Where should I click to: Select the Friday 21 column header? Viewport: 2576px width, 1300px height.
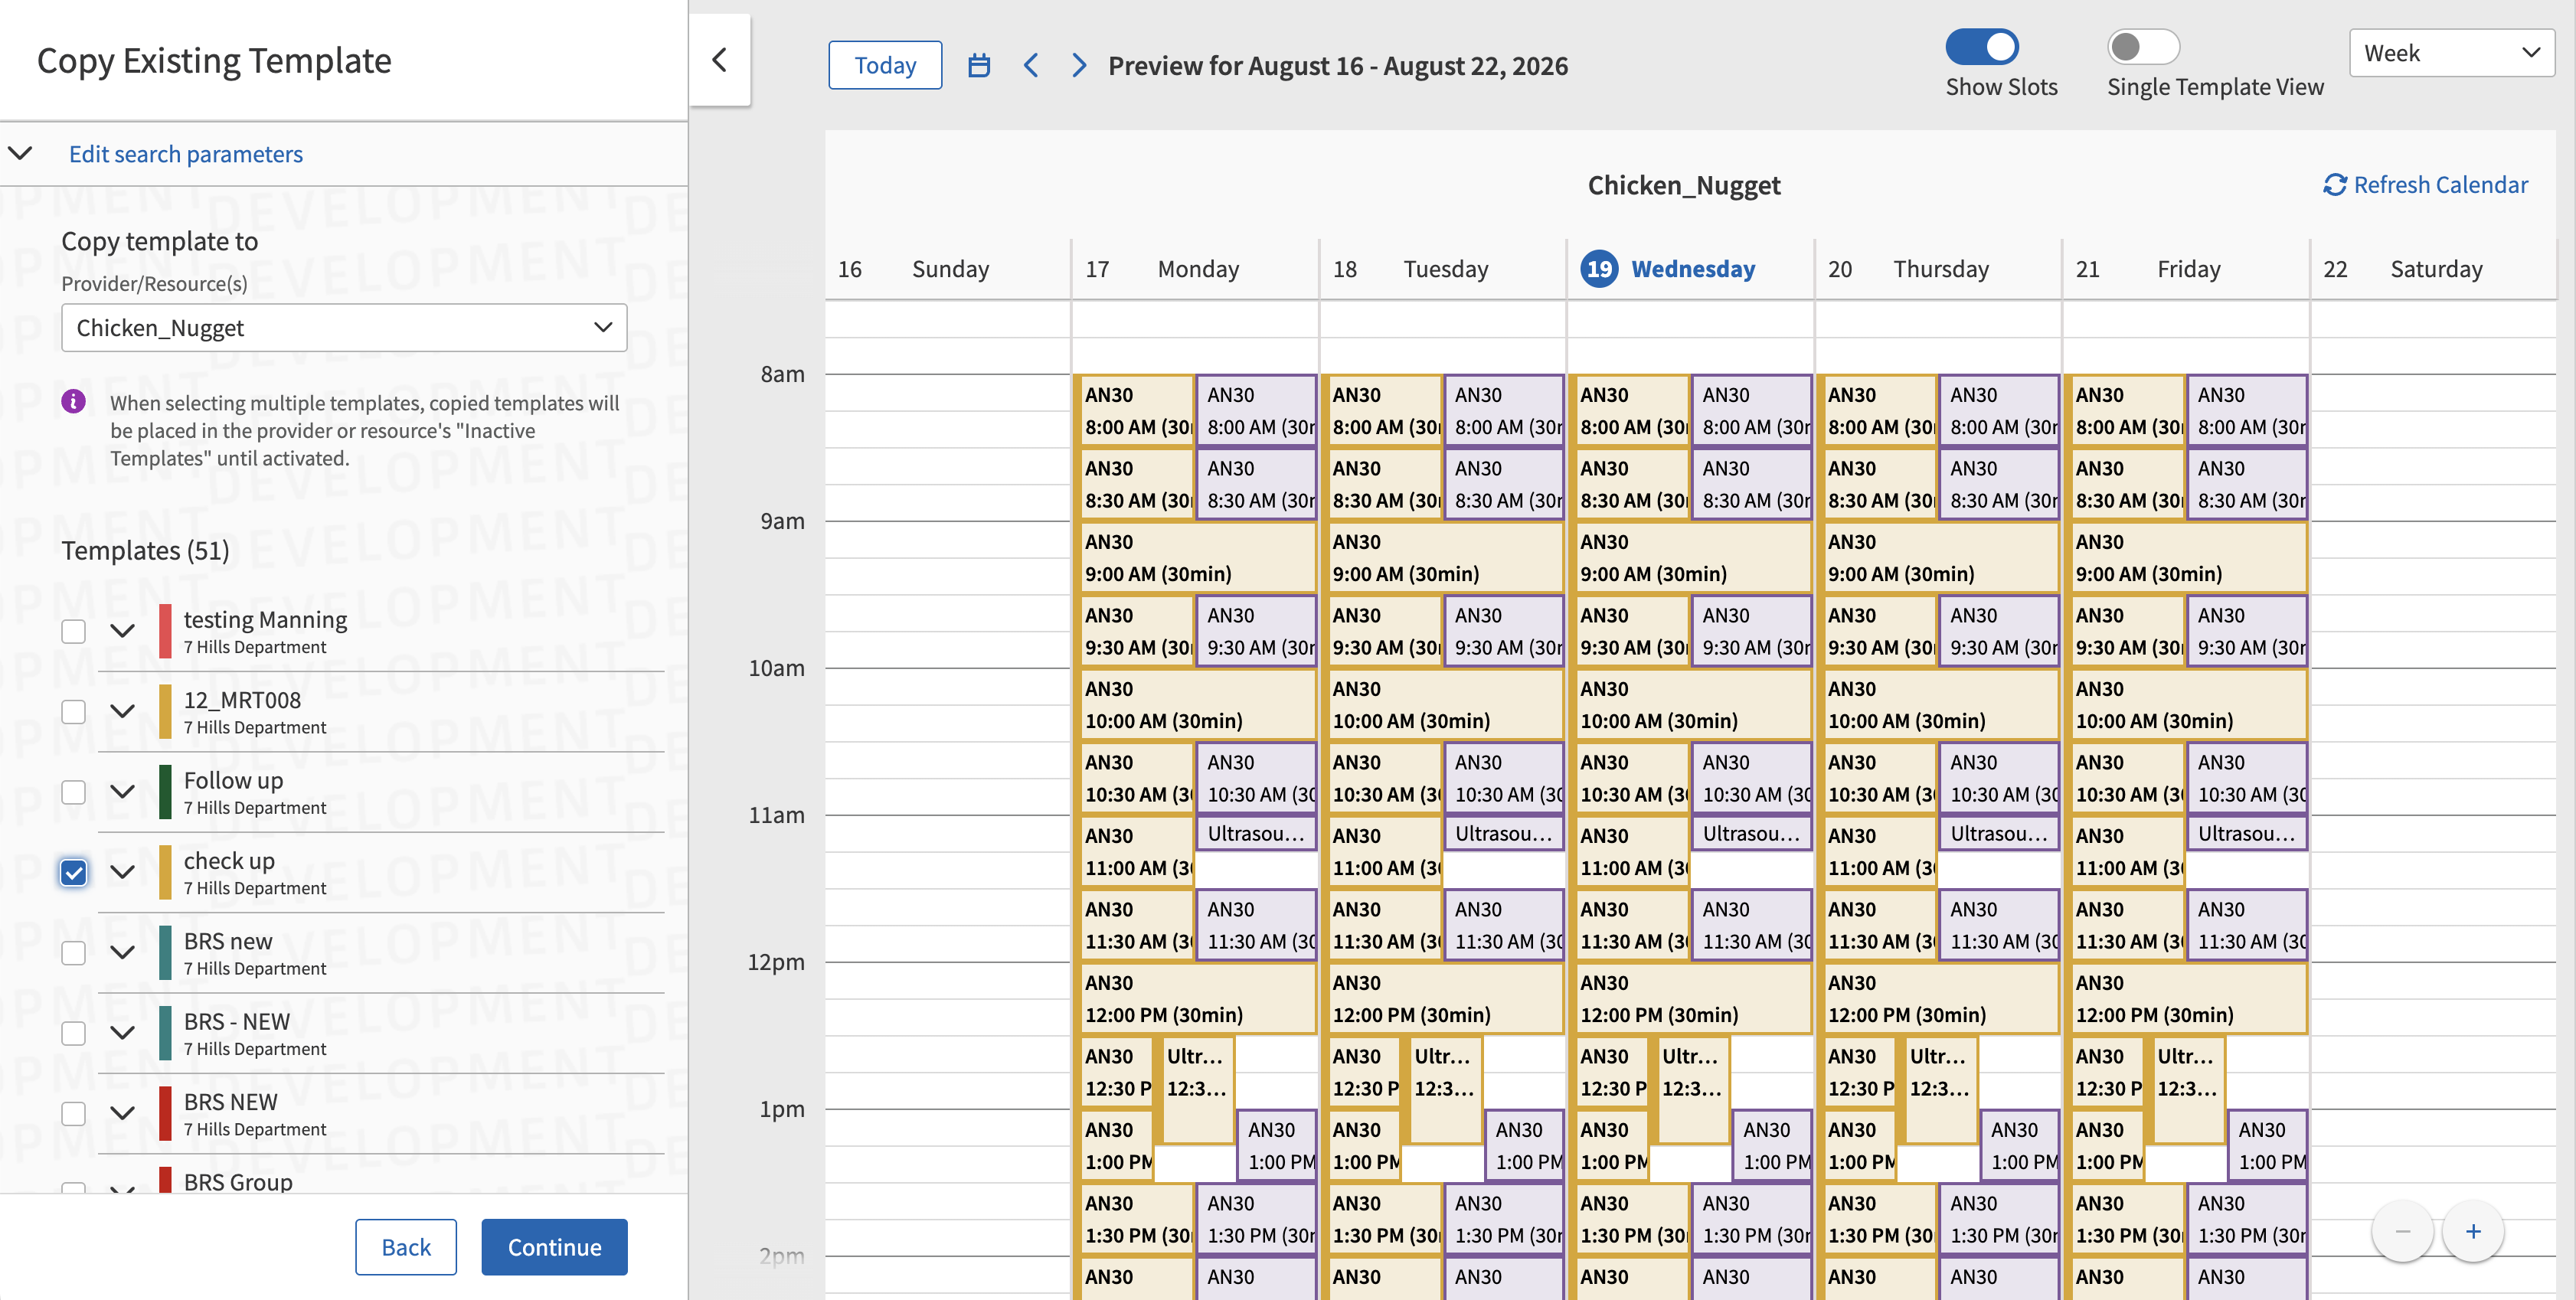click(x=2186, y=269)
